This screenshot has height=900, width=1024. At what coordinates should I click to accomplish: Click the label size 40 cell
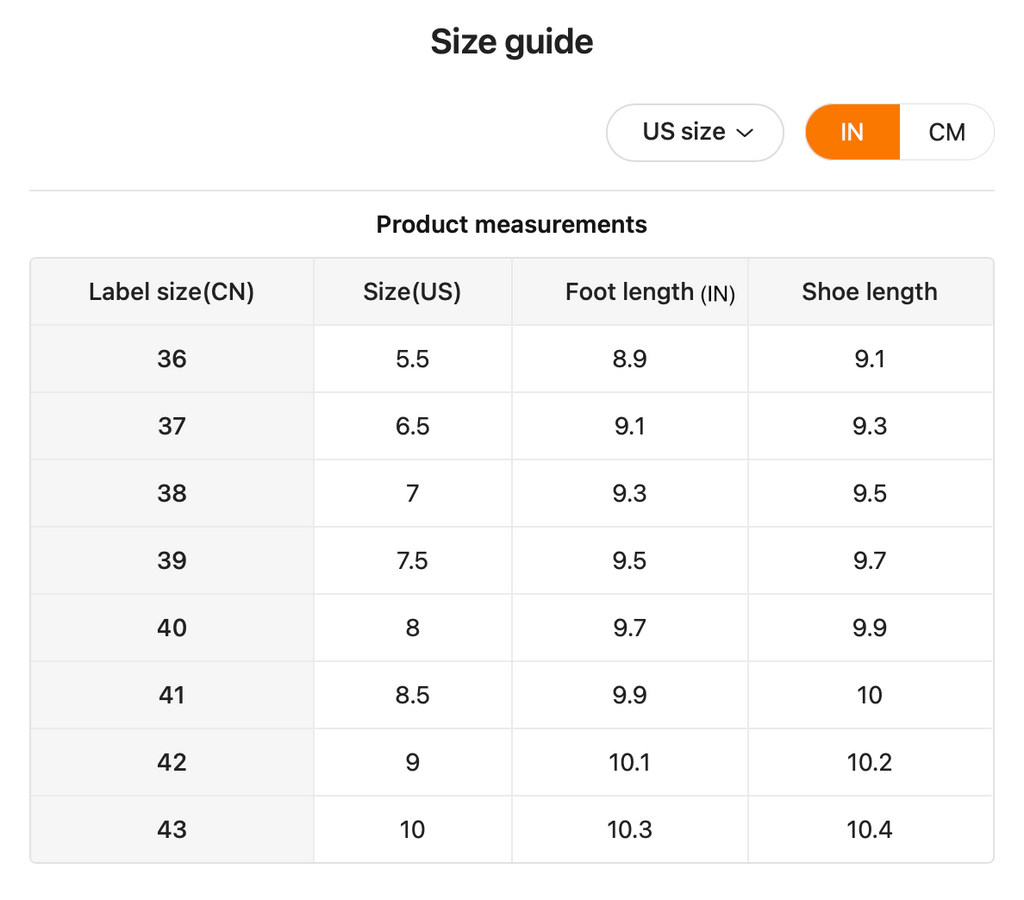(x=171, y=628)
